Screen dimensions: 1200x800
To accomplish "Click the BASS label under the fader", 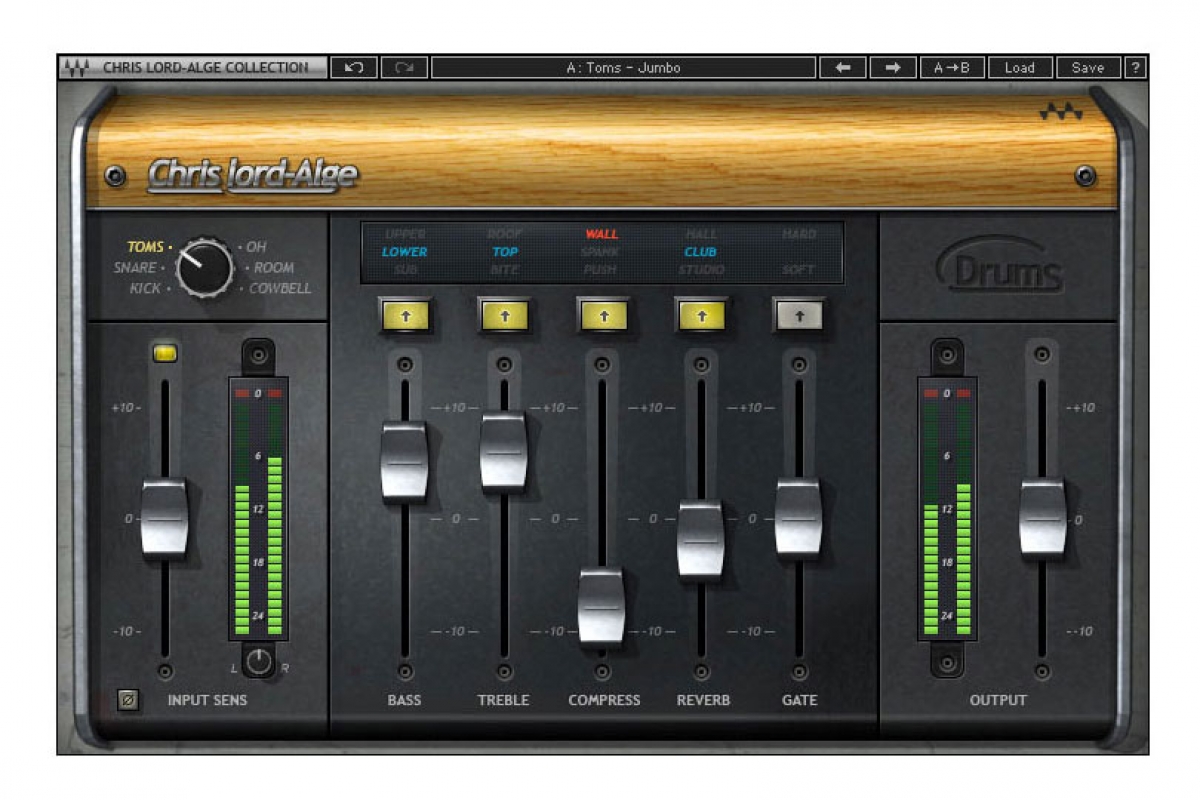I will click(405, 700).
